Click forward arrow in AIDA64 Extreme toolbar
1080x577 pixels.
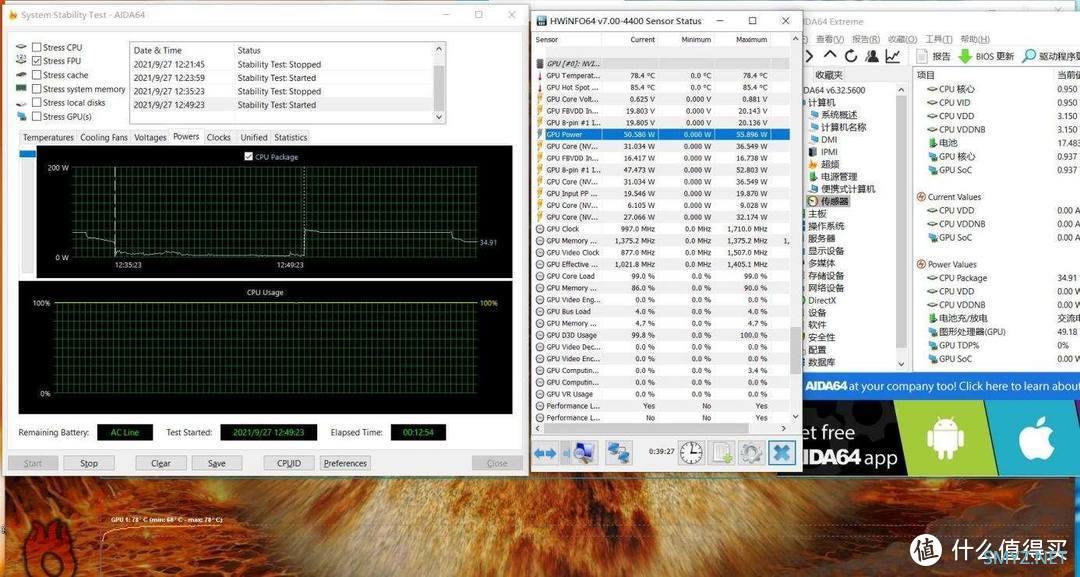(809, 56)
